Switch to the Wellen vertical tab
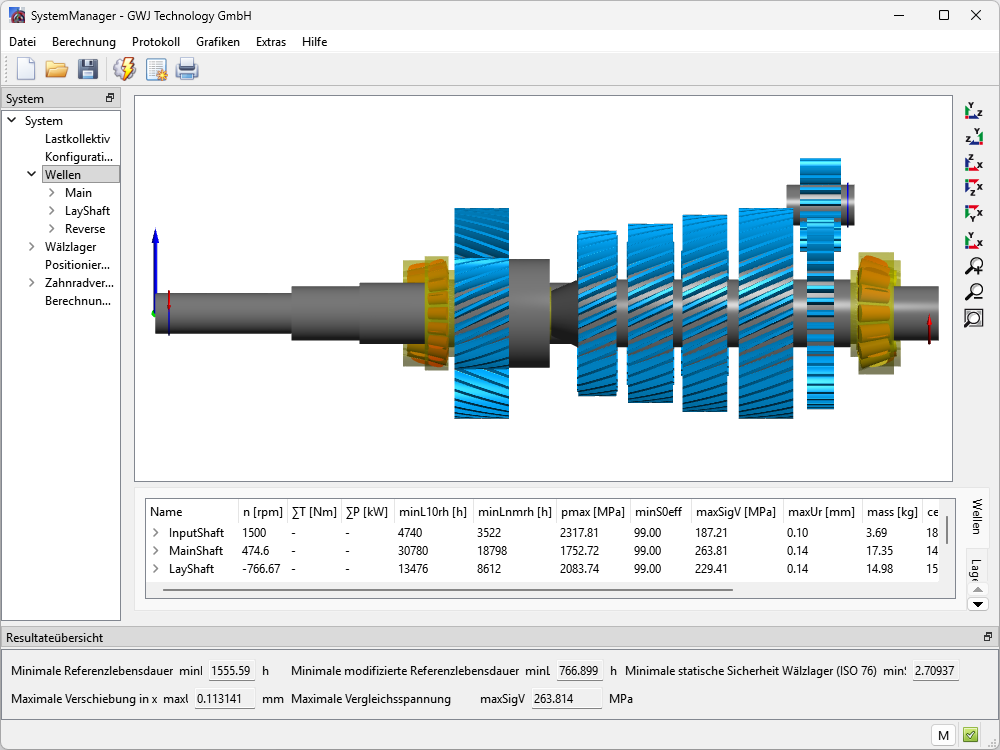 coord(976,517)
